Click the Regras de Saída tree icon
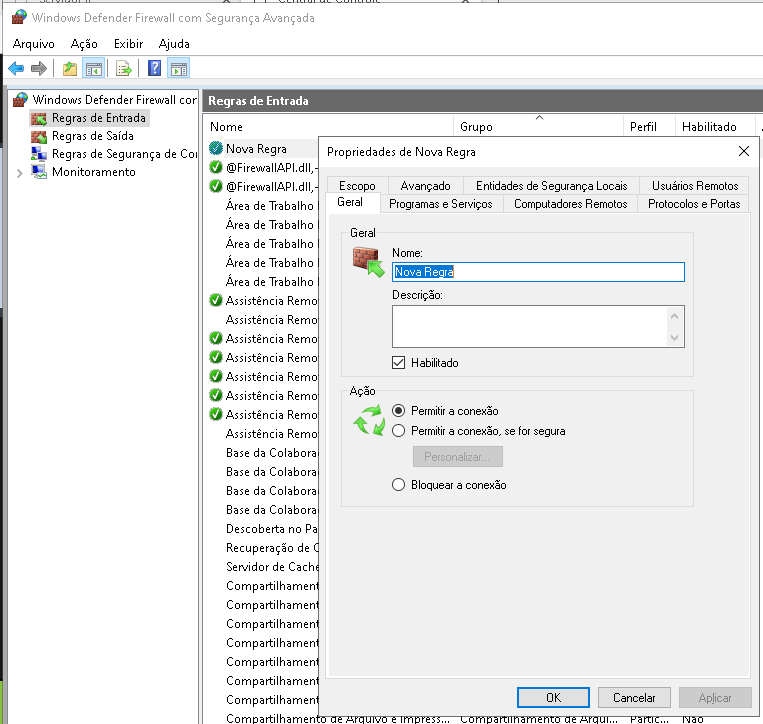Screen dimensions: 763x724 tap(39, 136)
